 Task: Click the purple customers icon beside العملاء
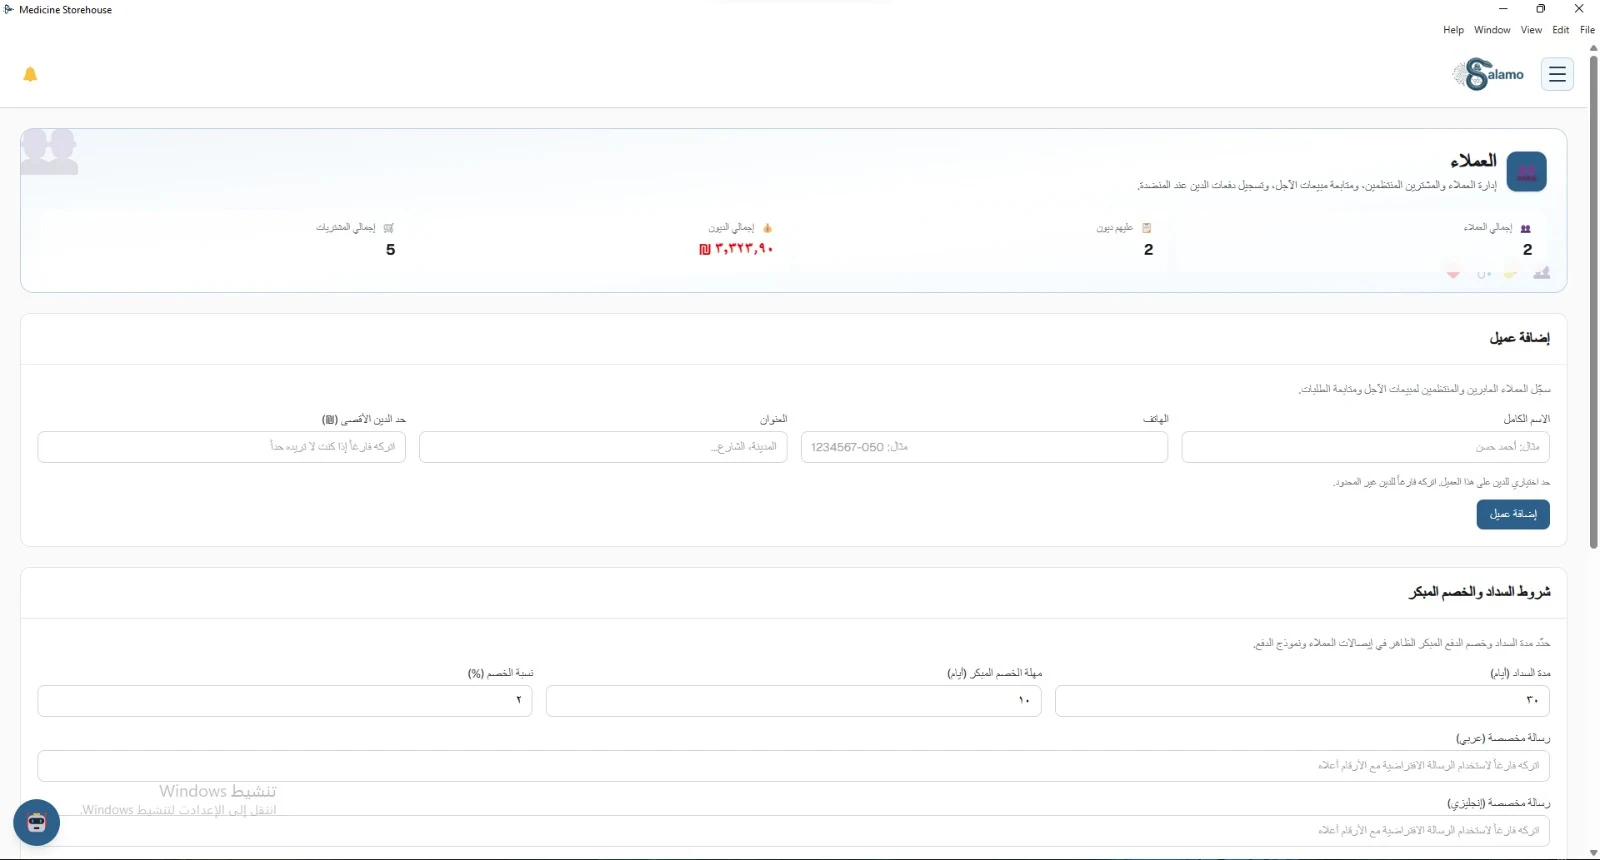[1526, 172]
